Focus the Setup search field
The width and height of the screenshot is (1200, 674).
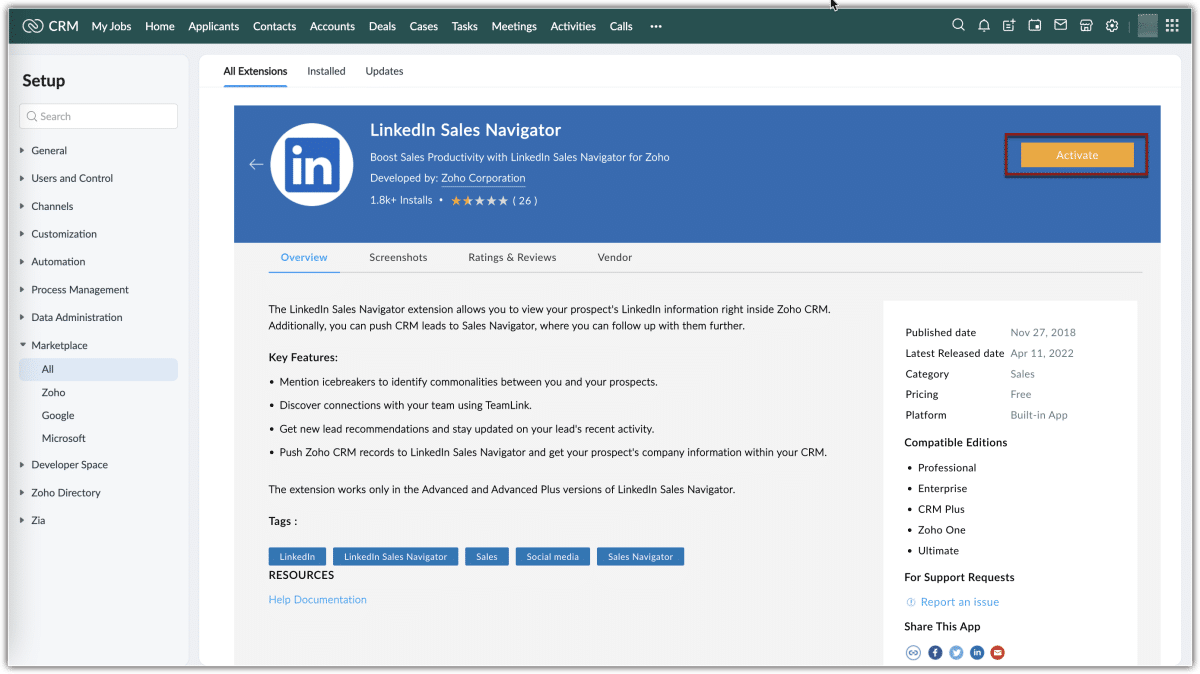tap(98, 116)
